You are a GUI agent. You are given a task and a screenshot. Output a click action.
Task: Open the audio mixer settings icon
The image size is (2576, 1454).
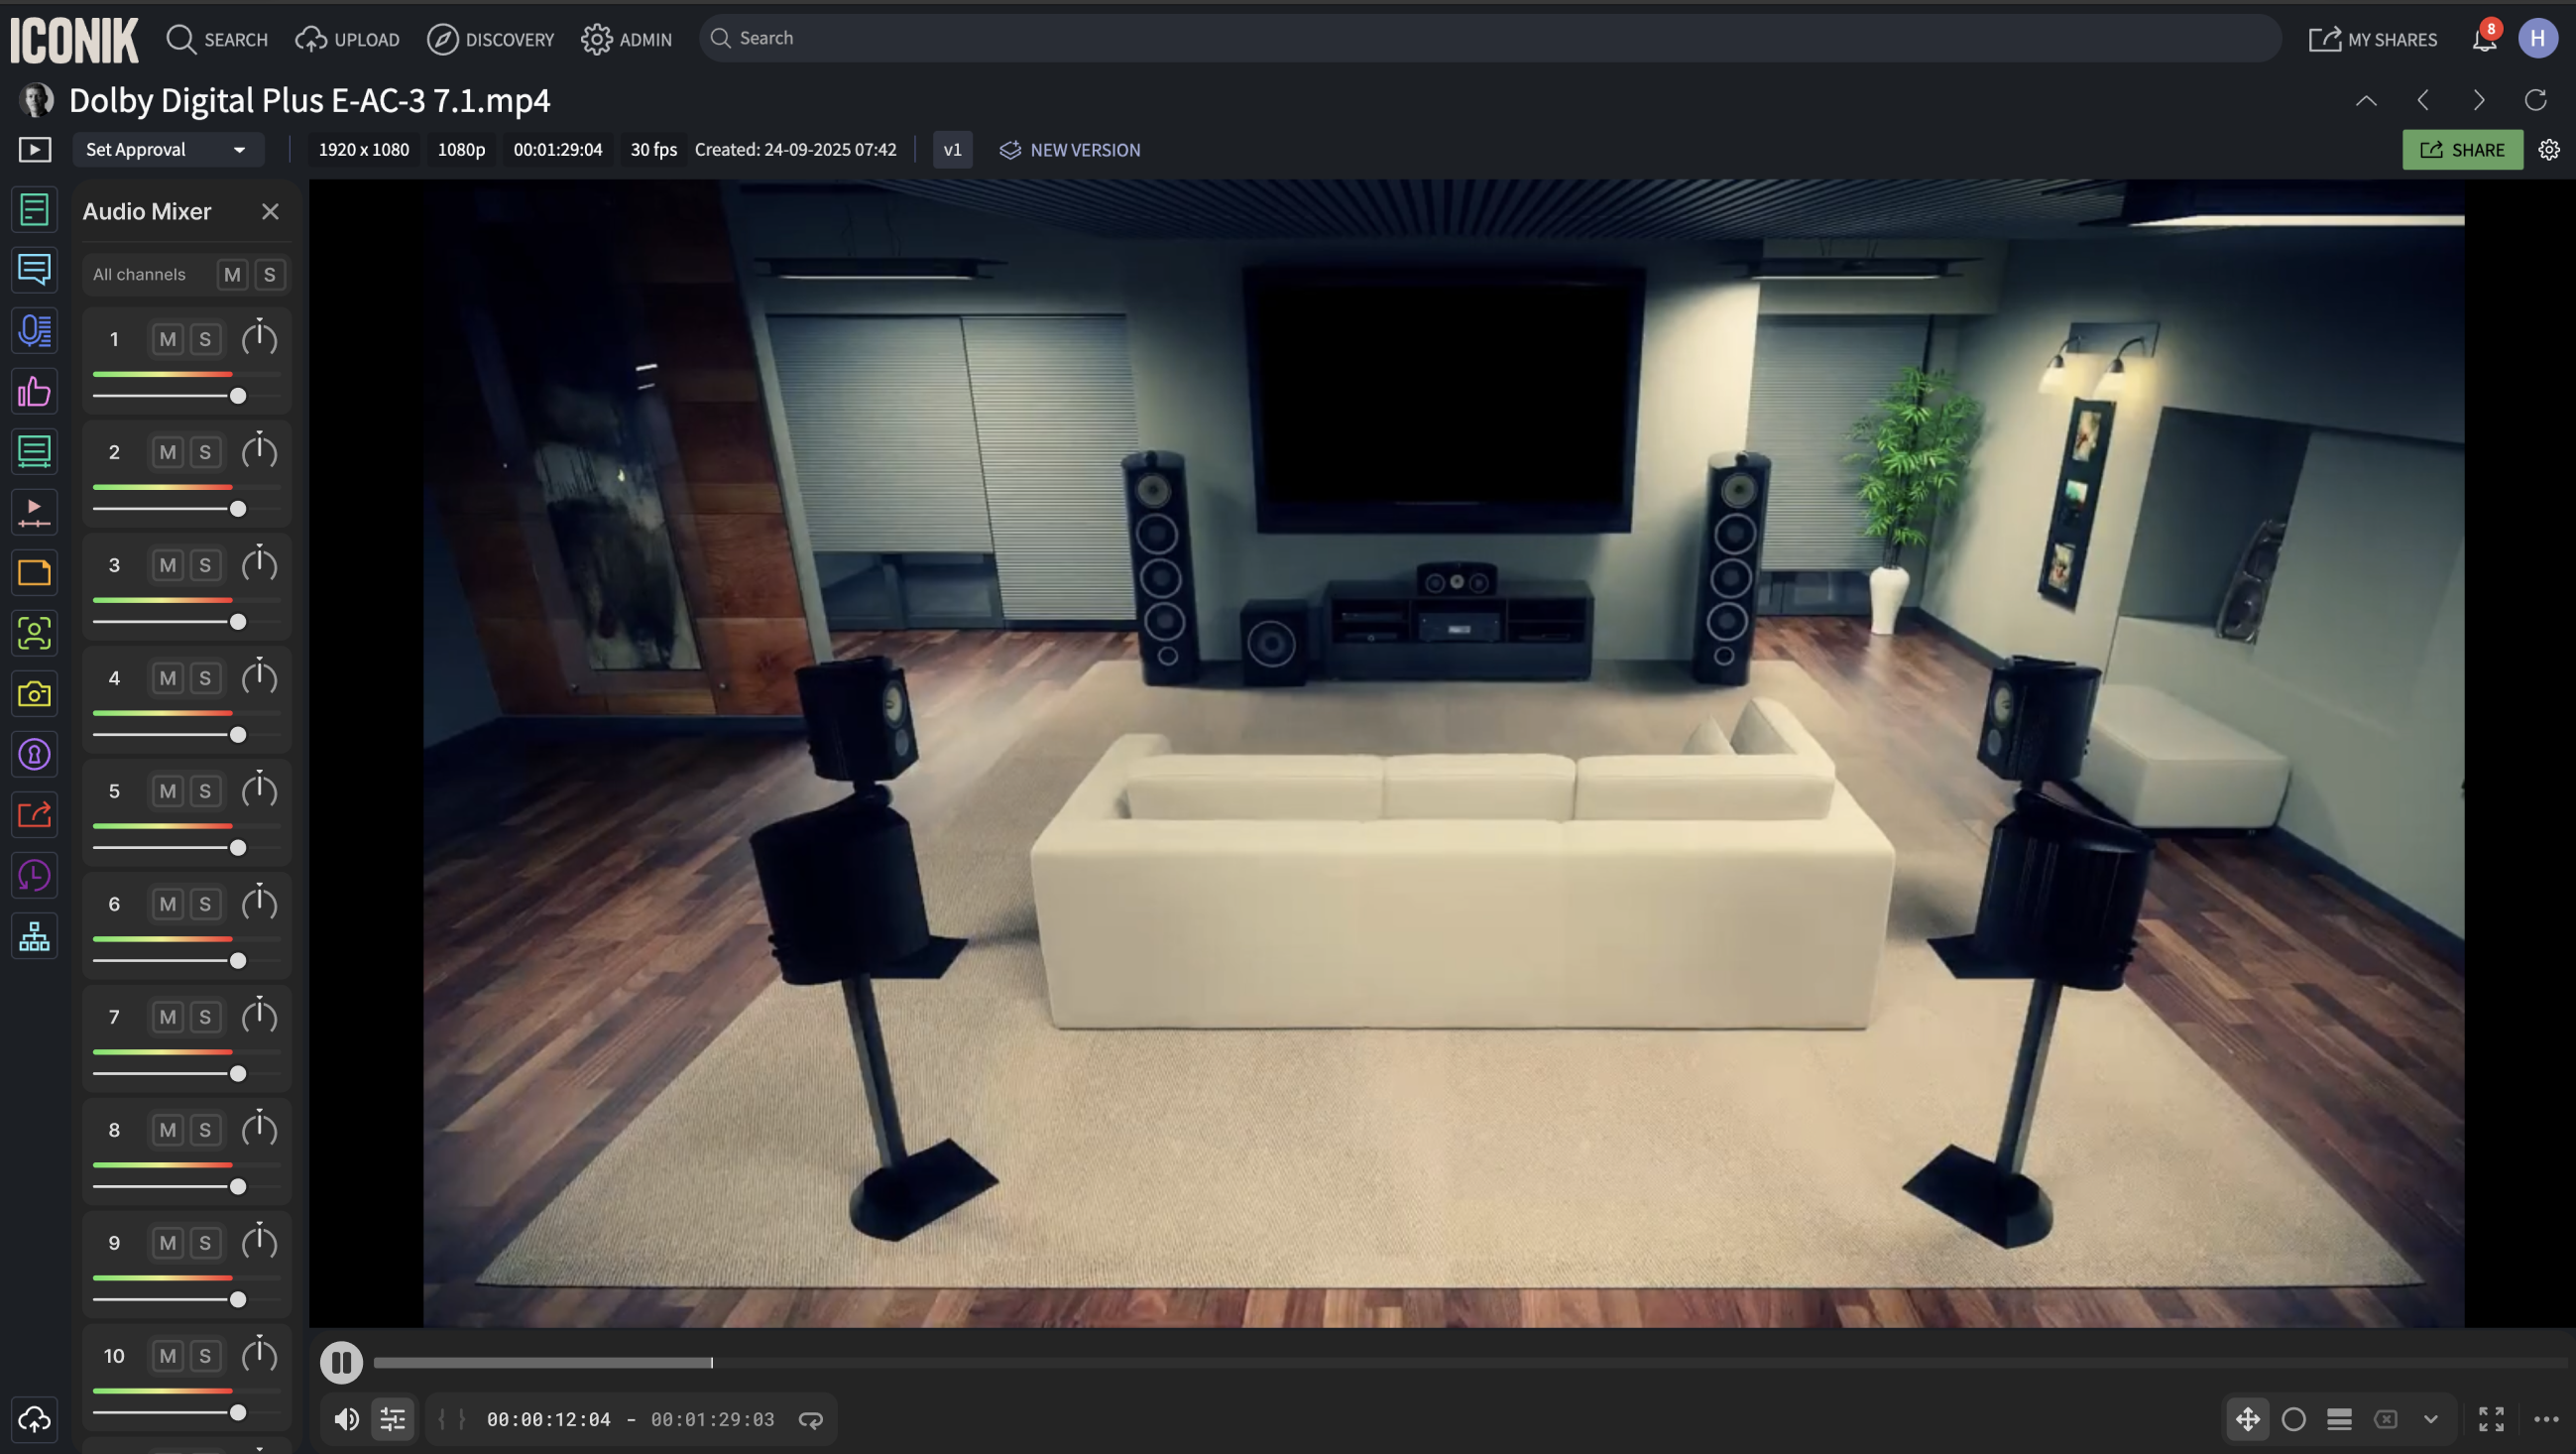click(x=393, y=1419)
